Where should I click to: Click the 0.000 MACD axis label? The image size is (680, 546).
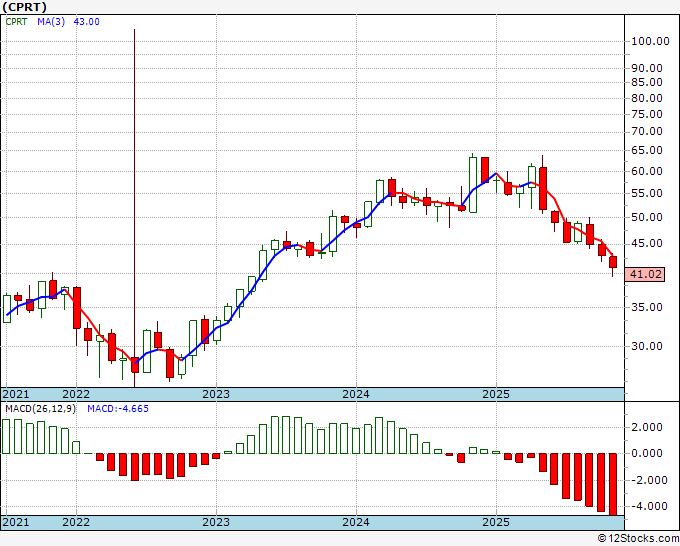click(647, 453)
